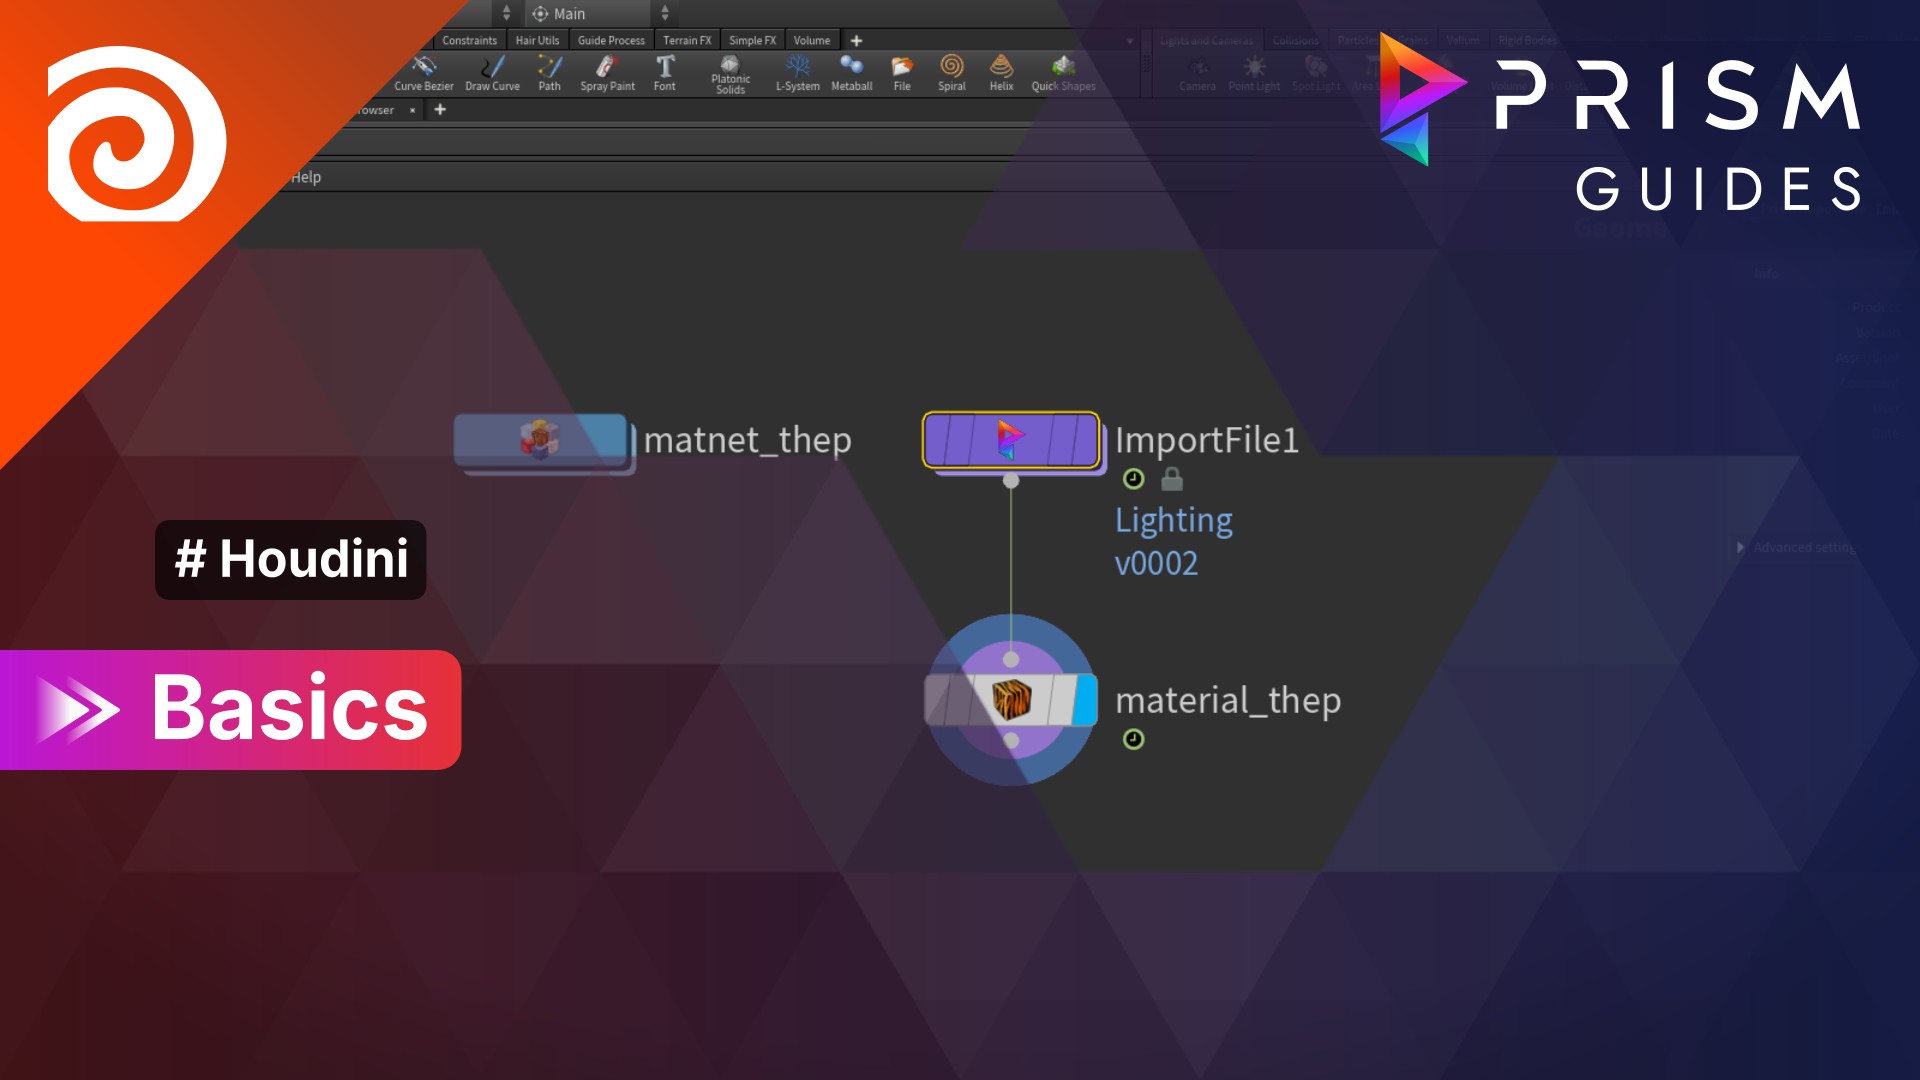Switch to the Terrain FX shelf tab
This screenshot has height=1080, width=1920.
(687, 40)
